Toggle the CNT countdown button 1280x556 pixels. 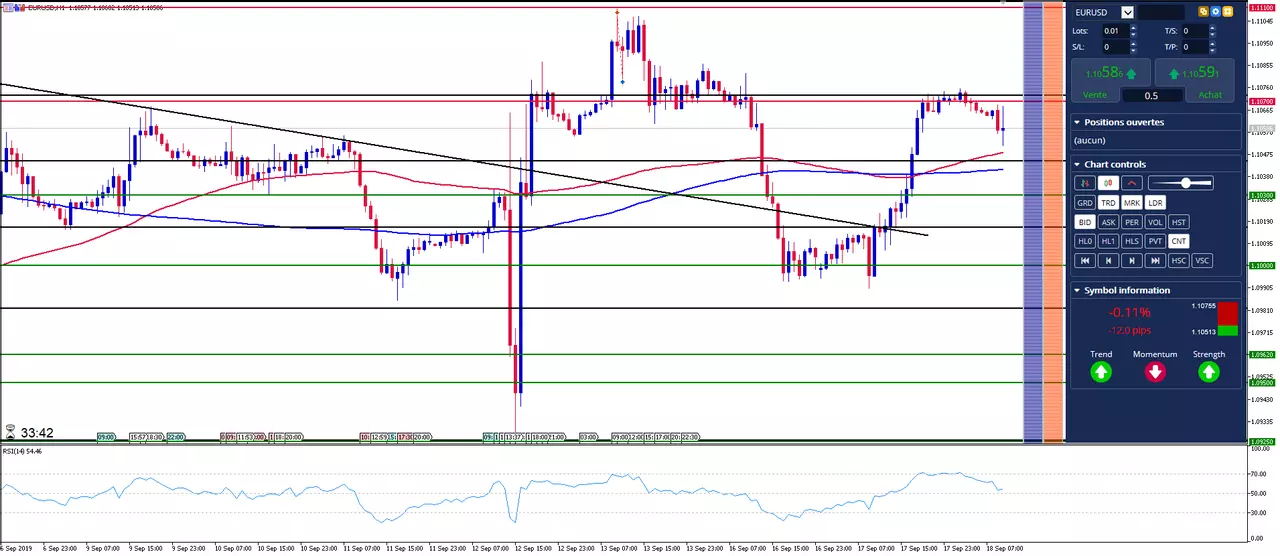point(1179,241)
